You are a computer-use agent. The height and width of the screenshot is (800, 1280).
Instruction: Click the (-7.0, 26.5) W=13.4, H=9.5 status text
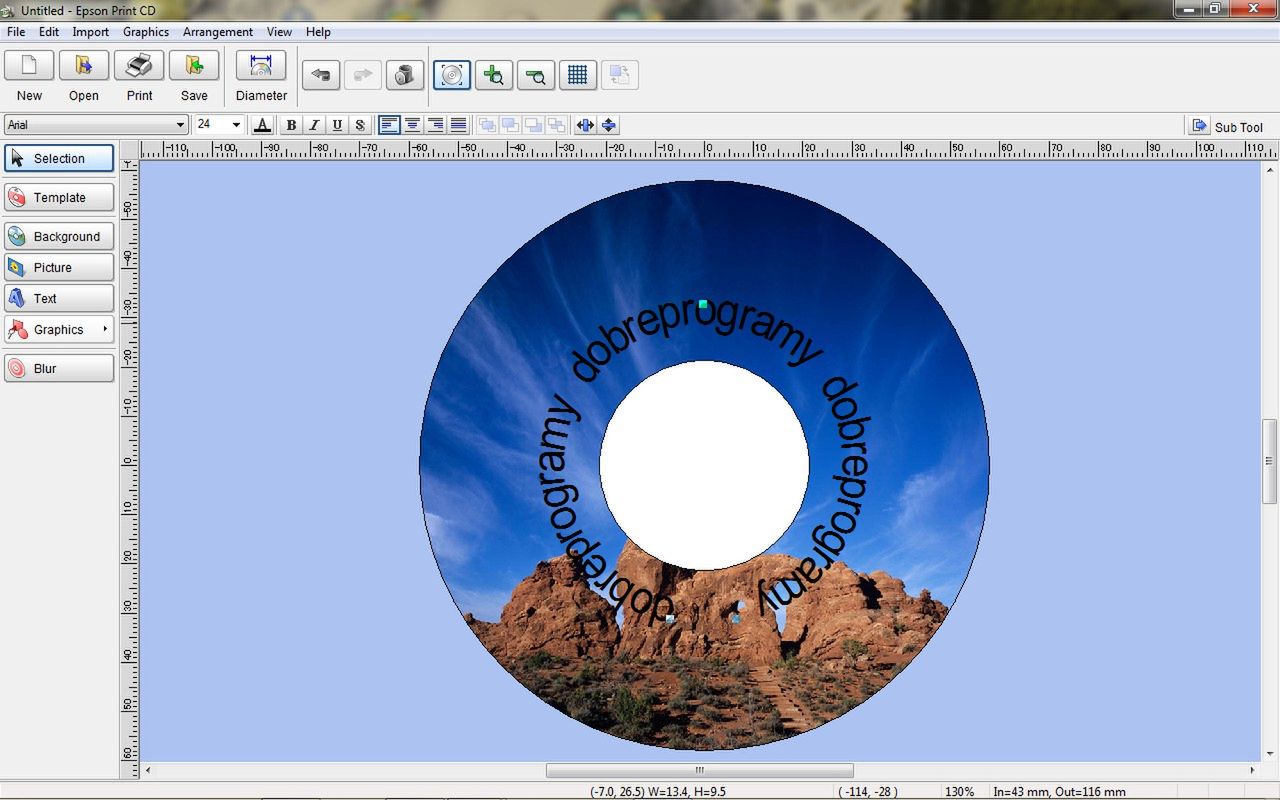coord(658,791)
